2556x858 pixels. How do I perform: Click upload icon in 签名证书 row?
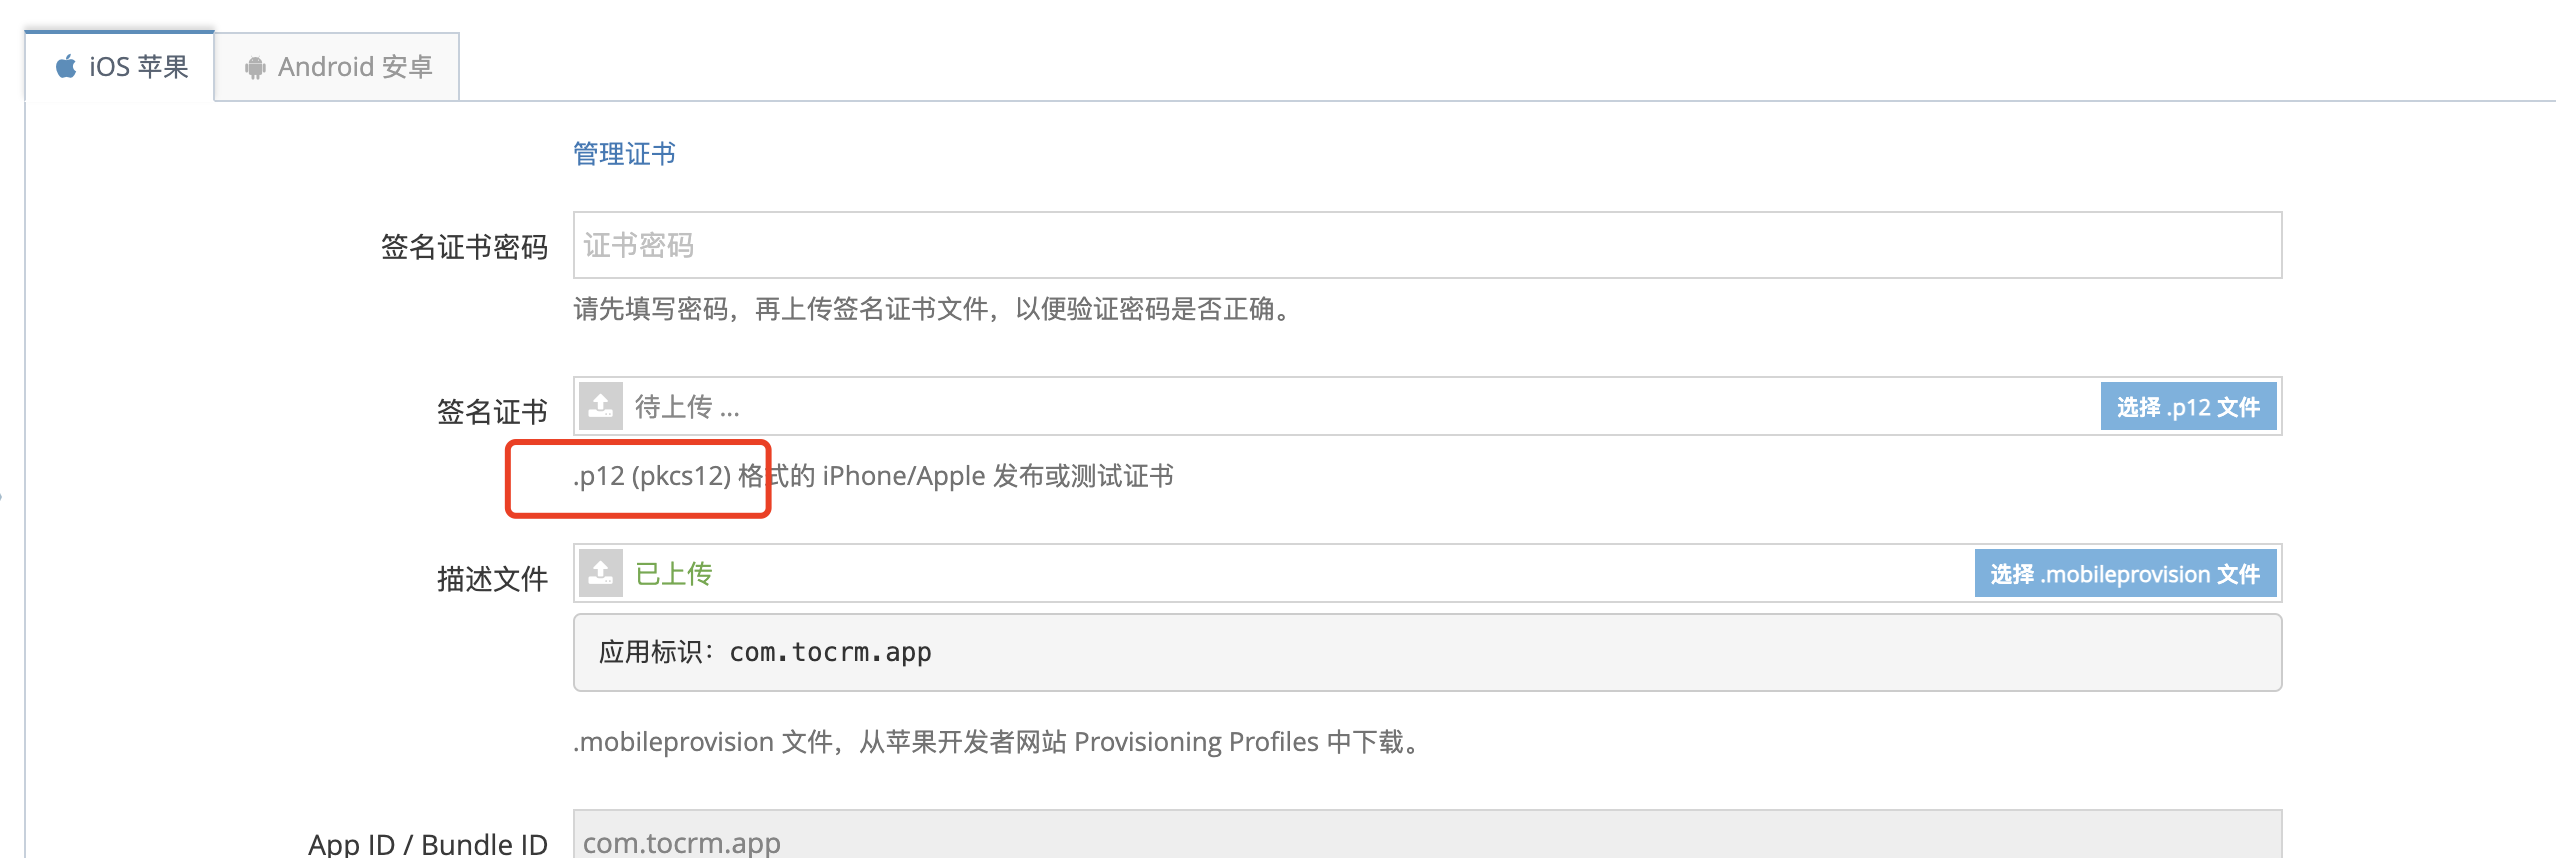[601, 406]
